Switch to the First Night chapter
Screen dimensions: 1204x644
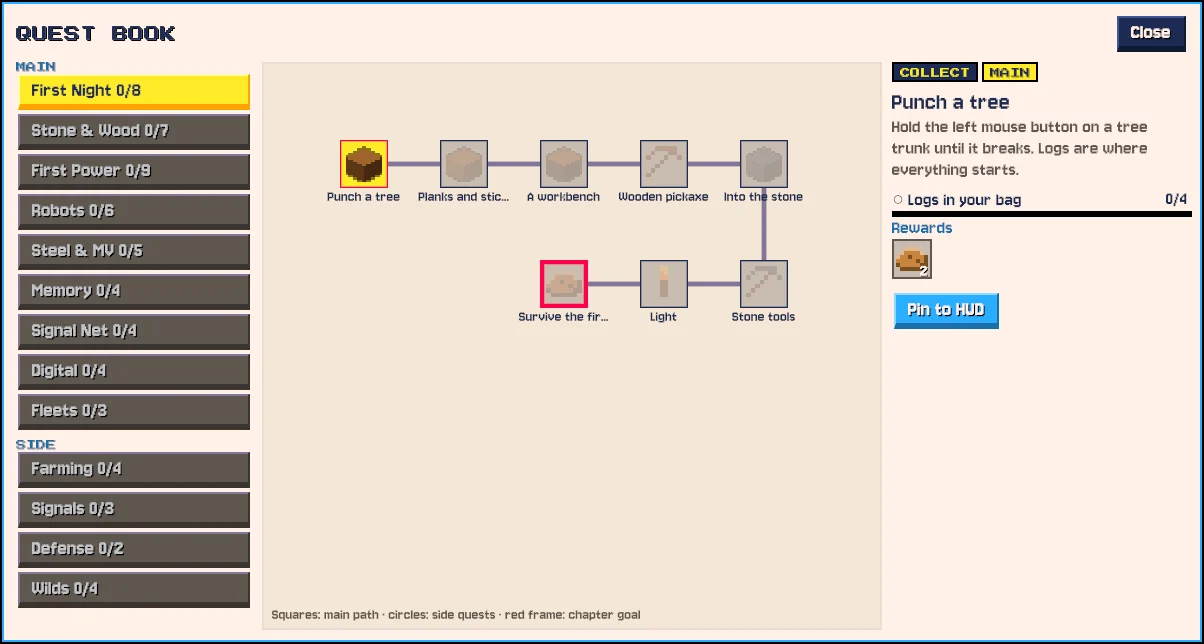(x=134, y=91)
